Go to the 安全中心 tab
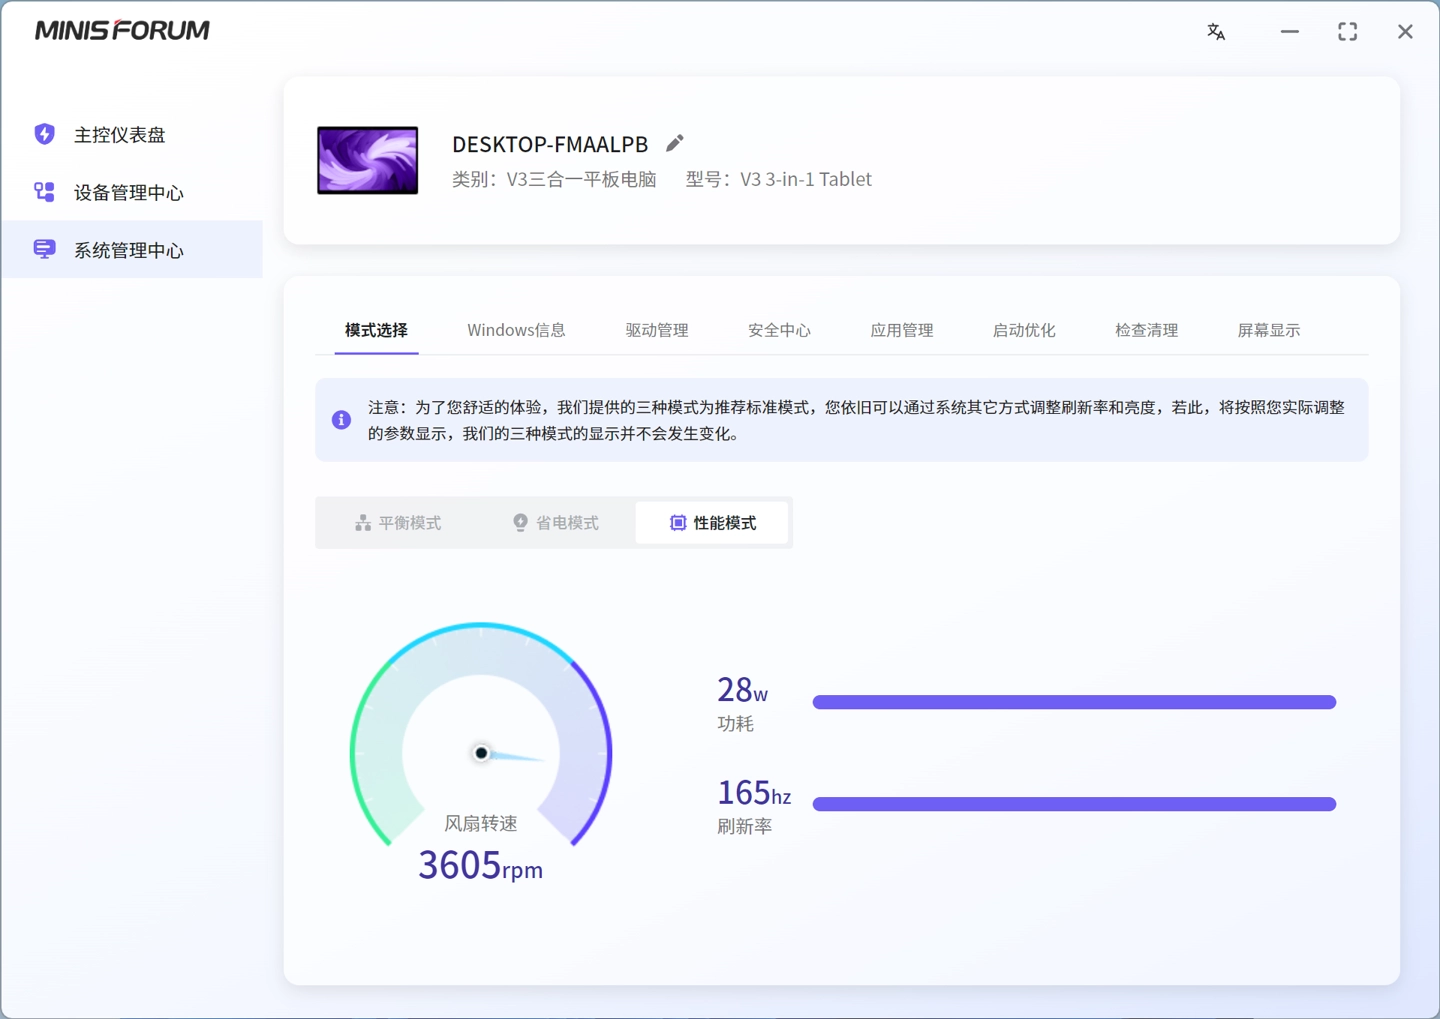The width and height of the screenshot is (1440, 1019). tap(779, 330)
